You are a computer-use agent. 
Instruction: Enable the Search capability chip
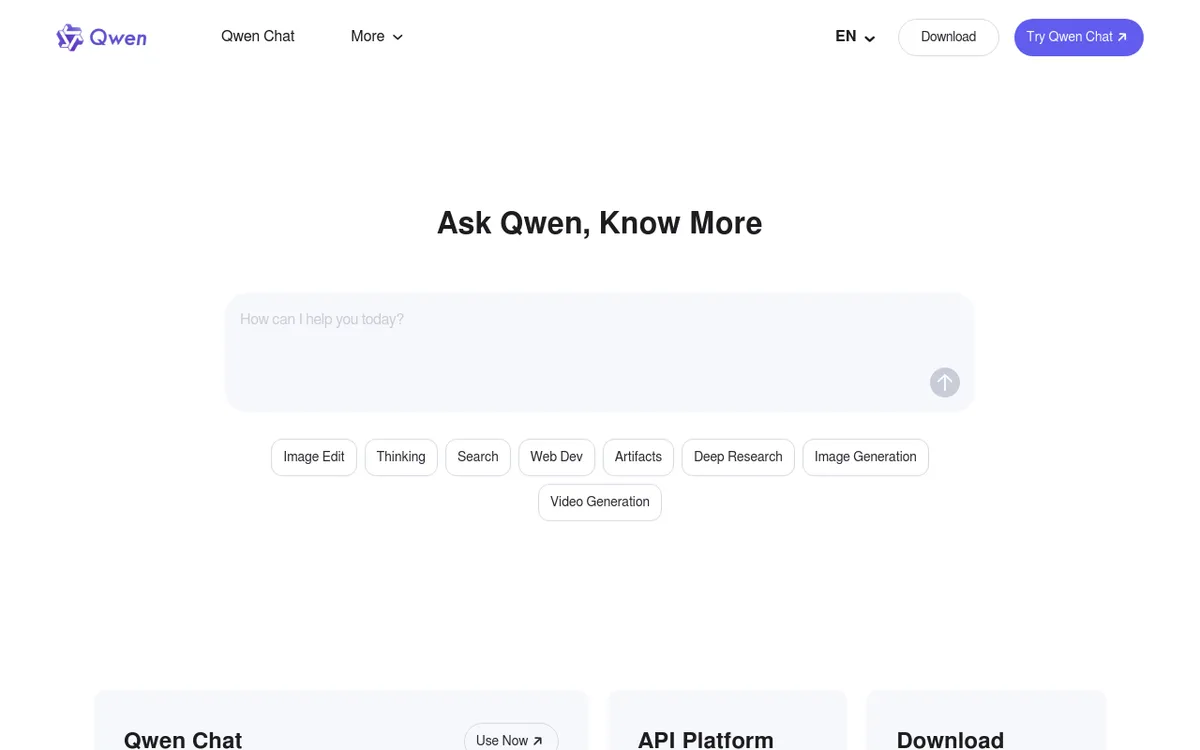click(477, 457)
